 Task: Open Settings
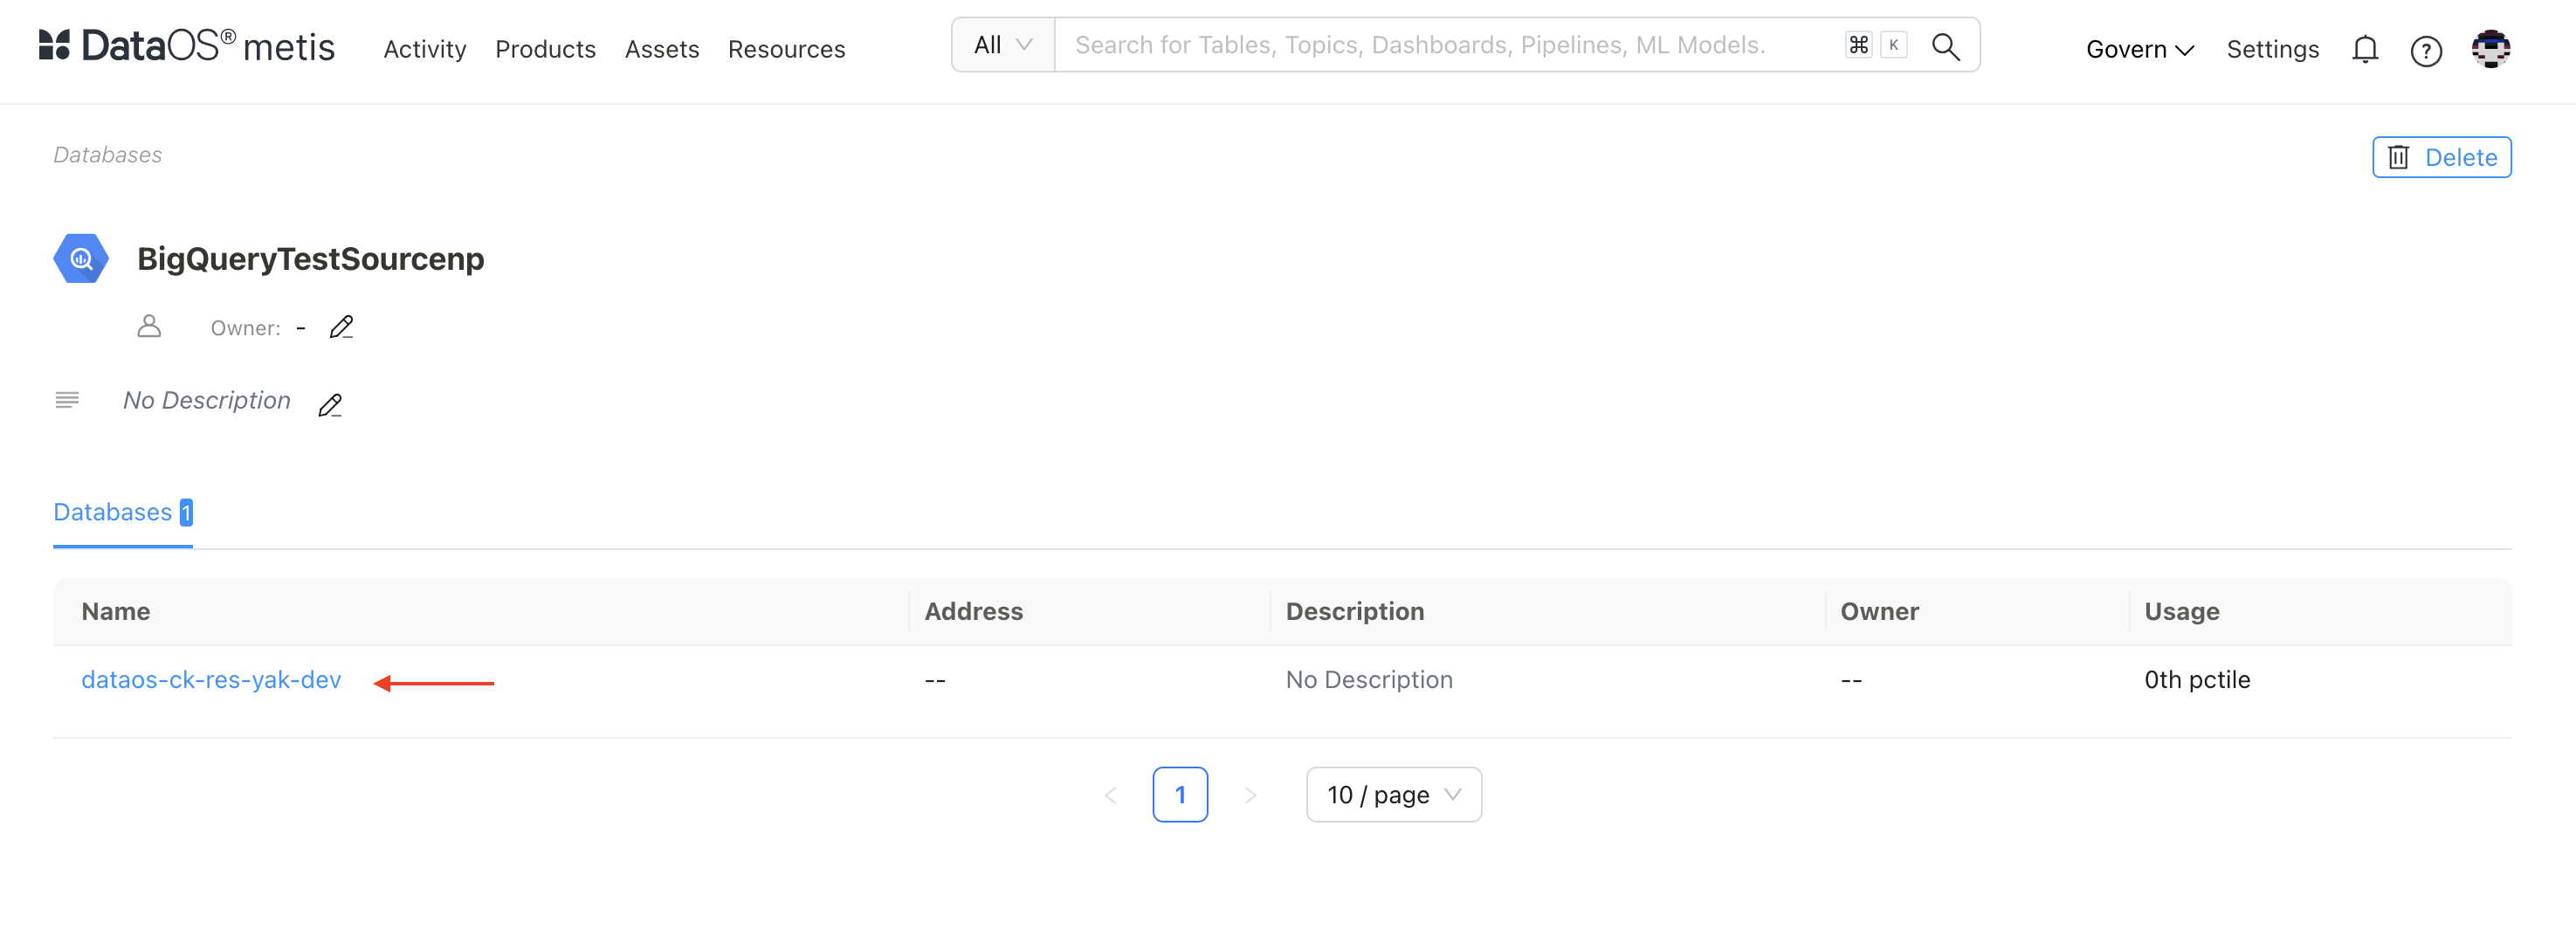point(2272,49)
